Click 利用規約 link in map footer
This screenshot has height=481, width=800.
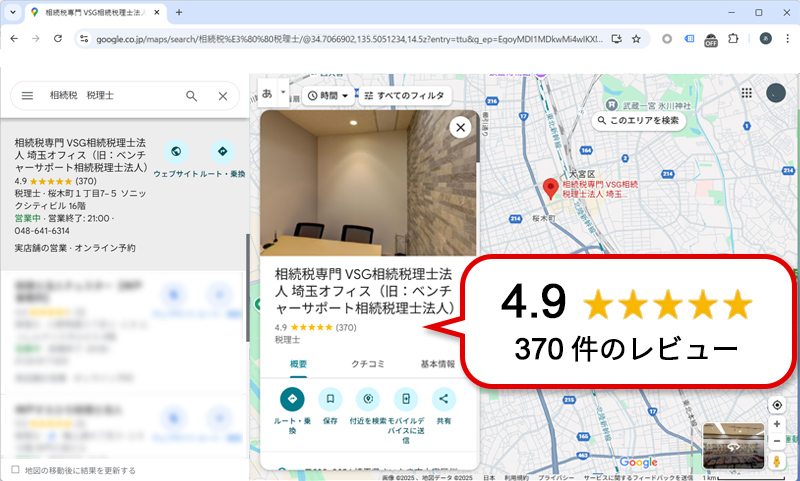click(x=516, y=478)
